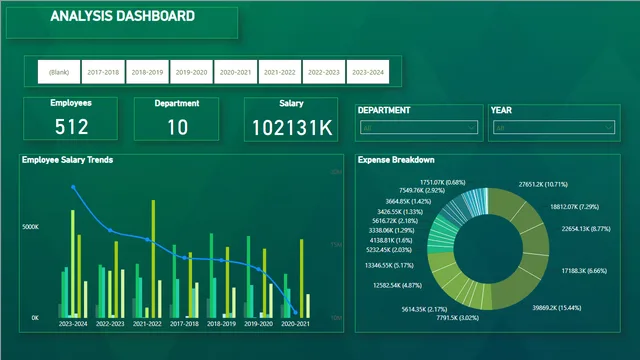This screenshot has height=360, width=640.
Task: Click the 22654.13K (8.77%) donut label
Action: [x=586, y=229]
